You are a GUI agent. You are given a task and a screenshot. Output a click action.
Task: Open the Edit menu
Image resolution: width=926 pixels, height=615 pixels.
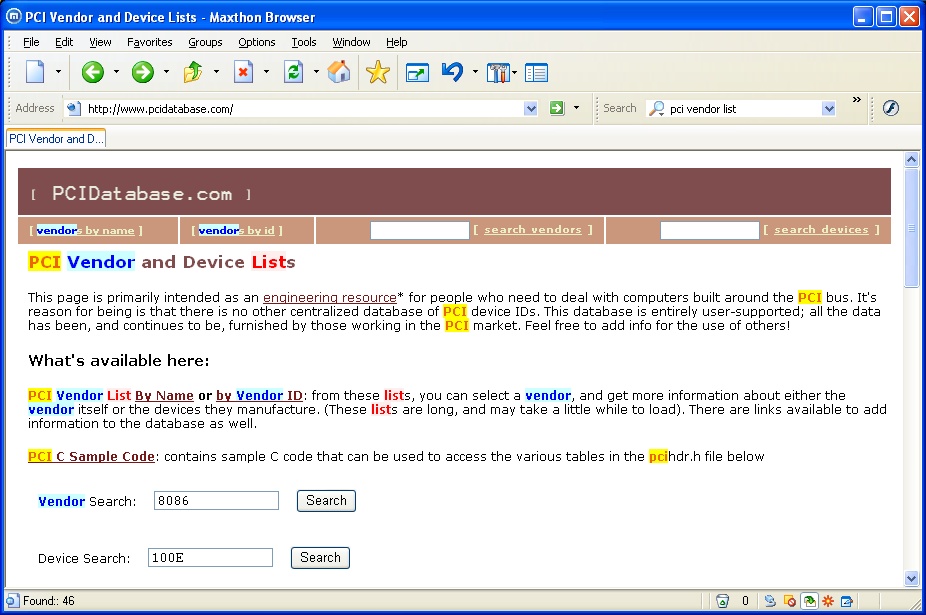click(64, 42)
